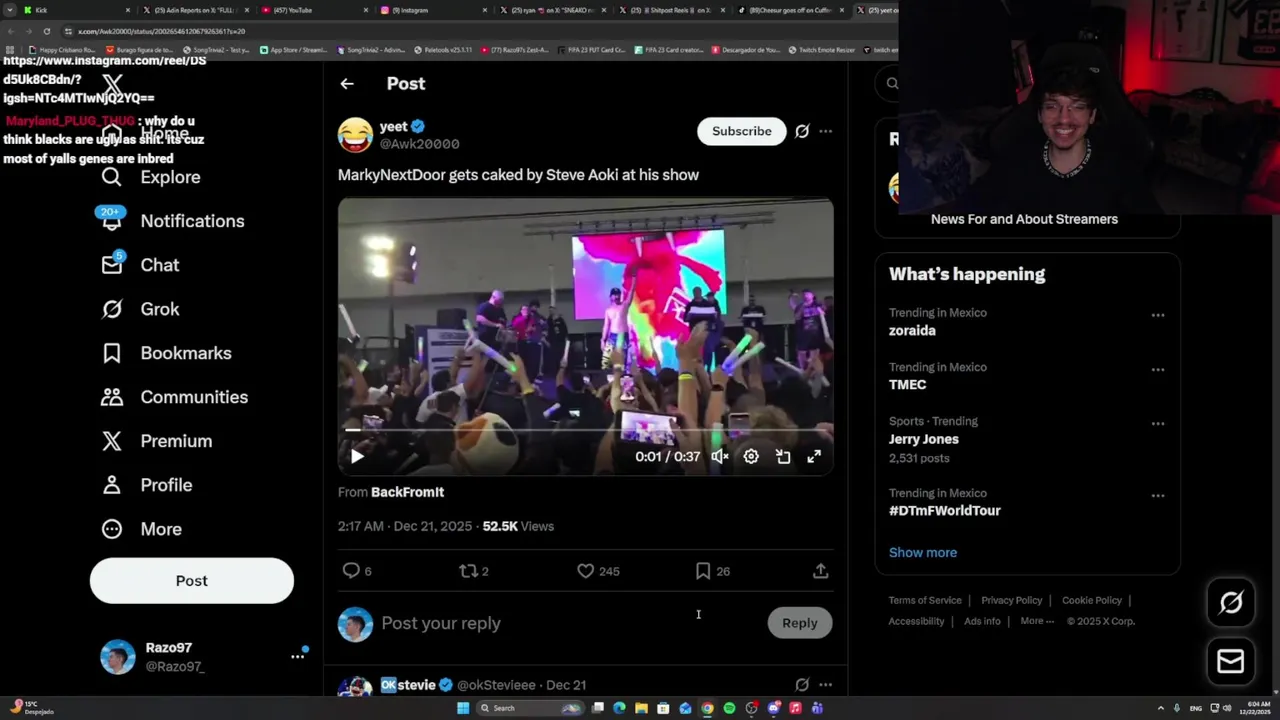
Task: Bookmark the post with 26 bookmarks
Action: pyautogui.click(x=712, y=571)
